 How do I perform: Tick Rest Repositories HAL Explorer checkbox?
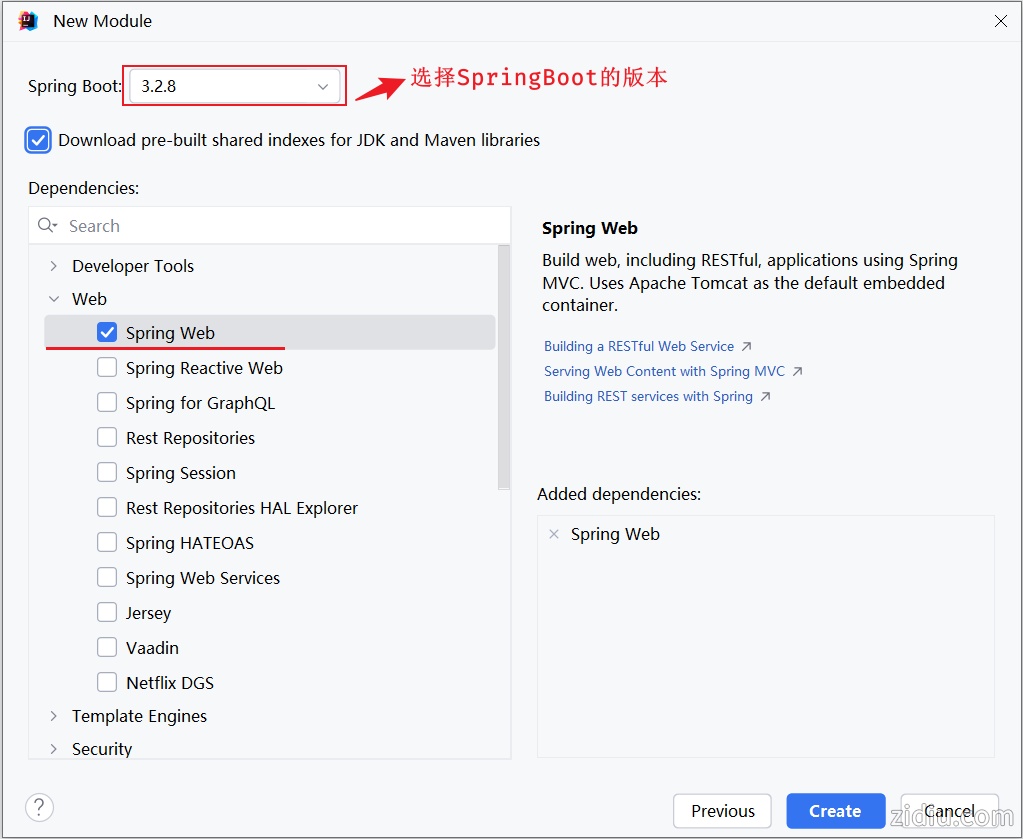[107, 508]
